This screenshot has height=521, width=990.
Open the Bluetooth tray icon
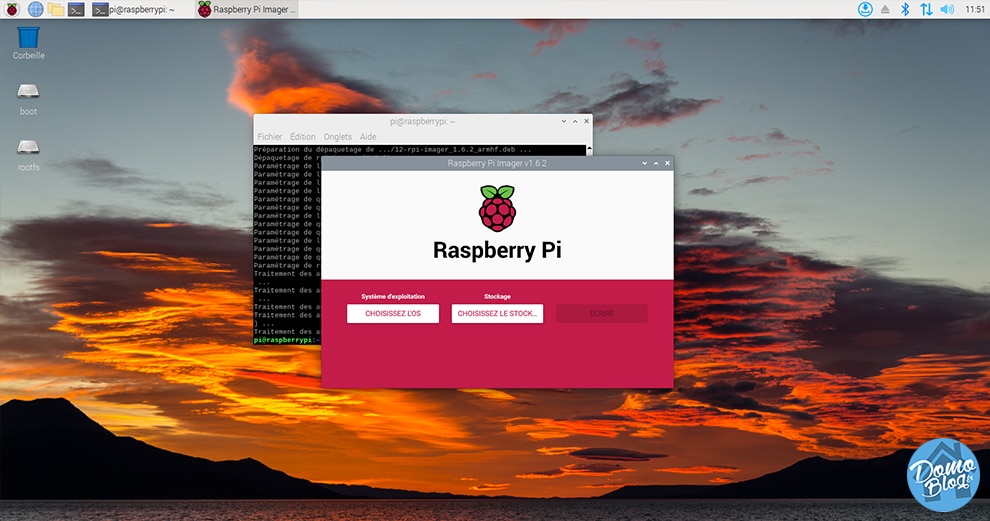click(x=905, y=9)
